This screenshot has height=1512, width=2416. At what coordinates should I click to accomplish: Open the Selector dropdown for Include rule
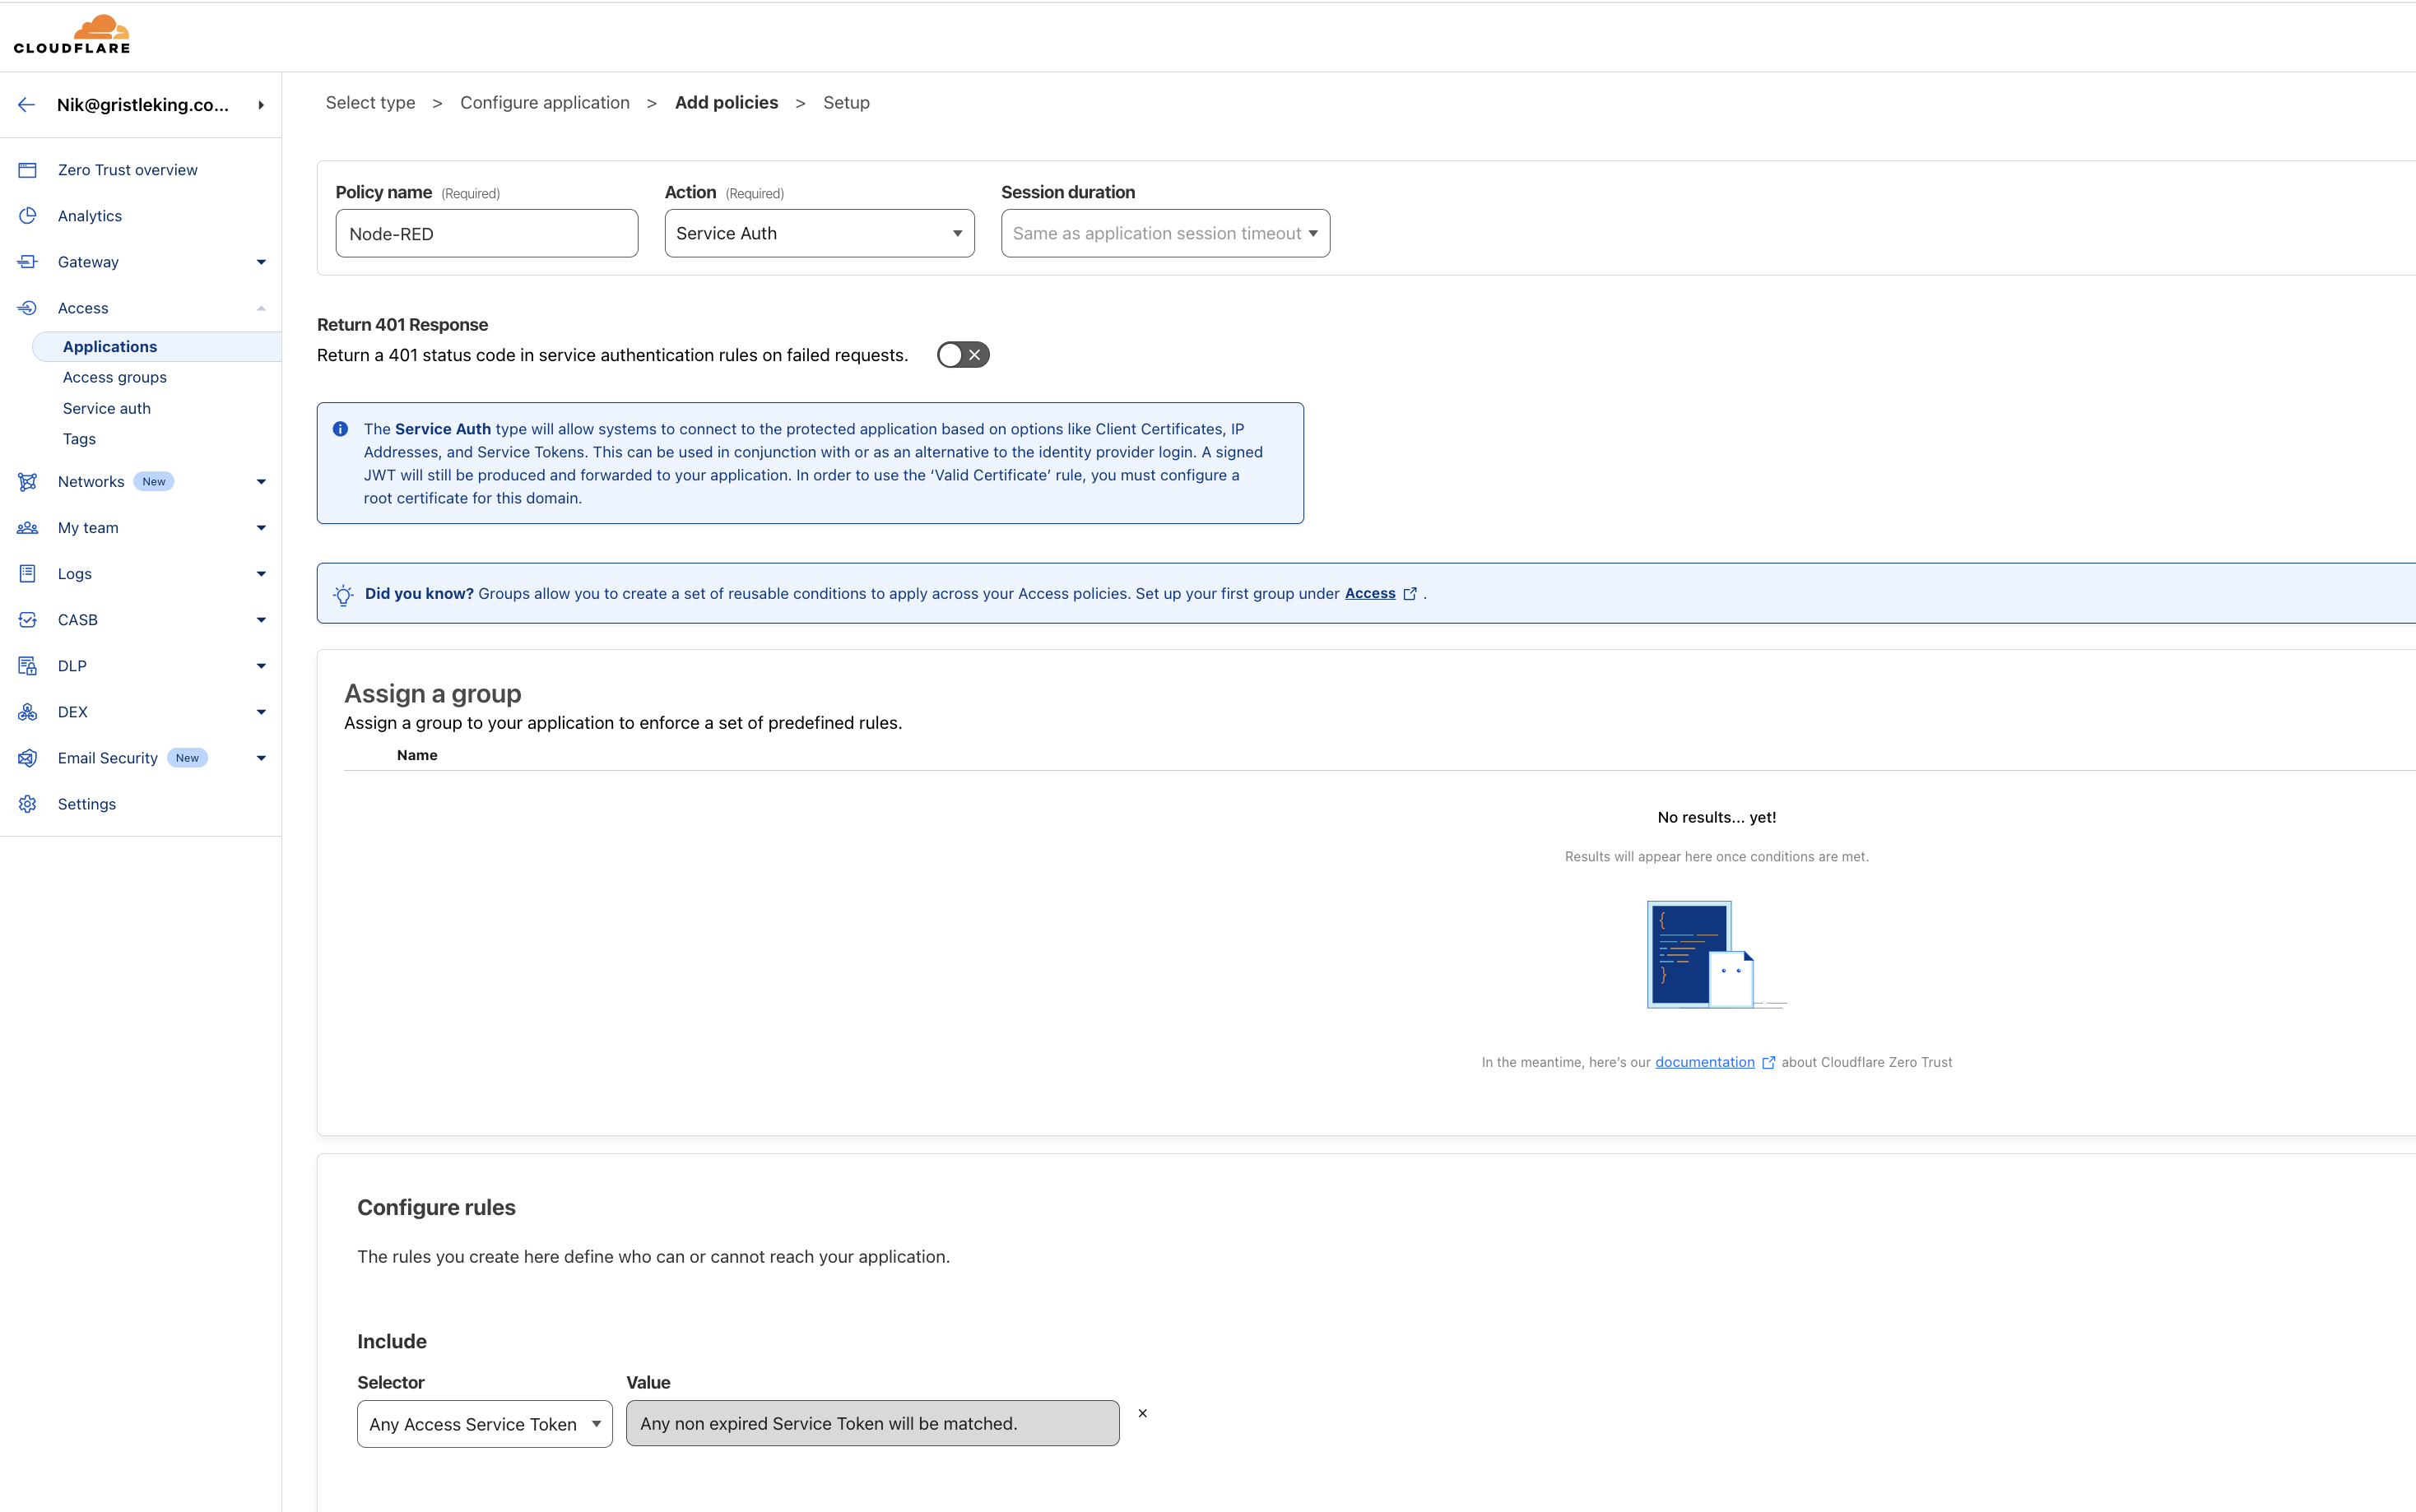click(484, 1424)
